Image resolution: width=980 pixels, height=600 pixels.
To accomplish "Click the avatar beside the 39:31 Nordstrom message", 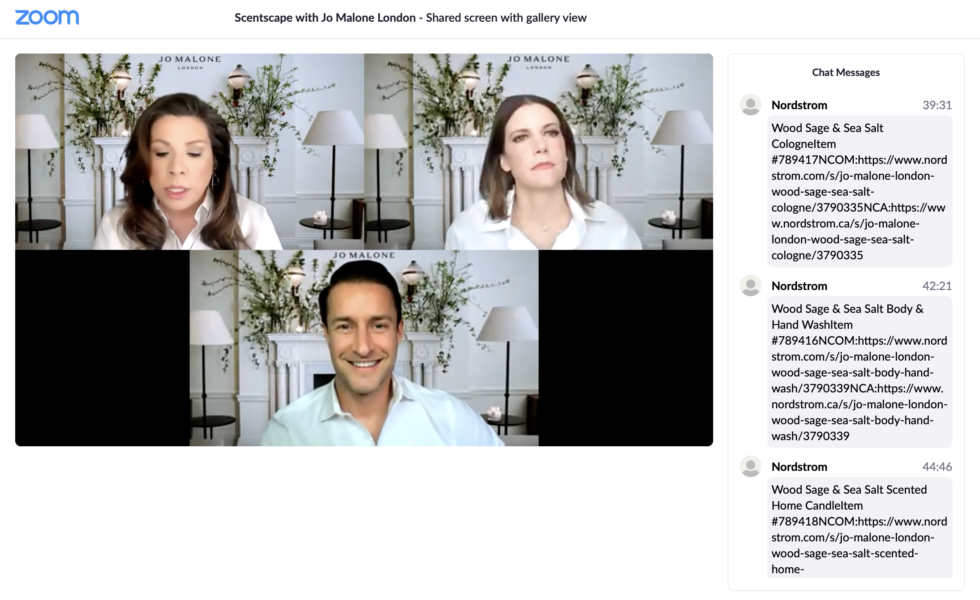I will point(750,105).
